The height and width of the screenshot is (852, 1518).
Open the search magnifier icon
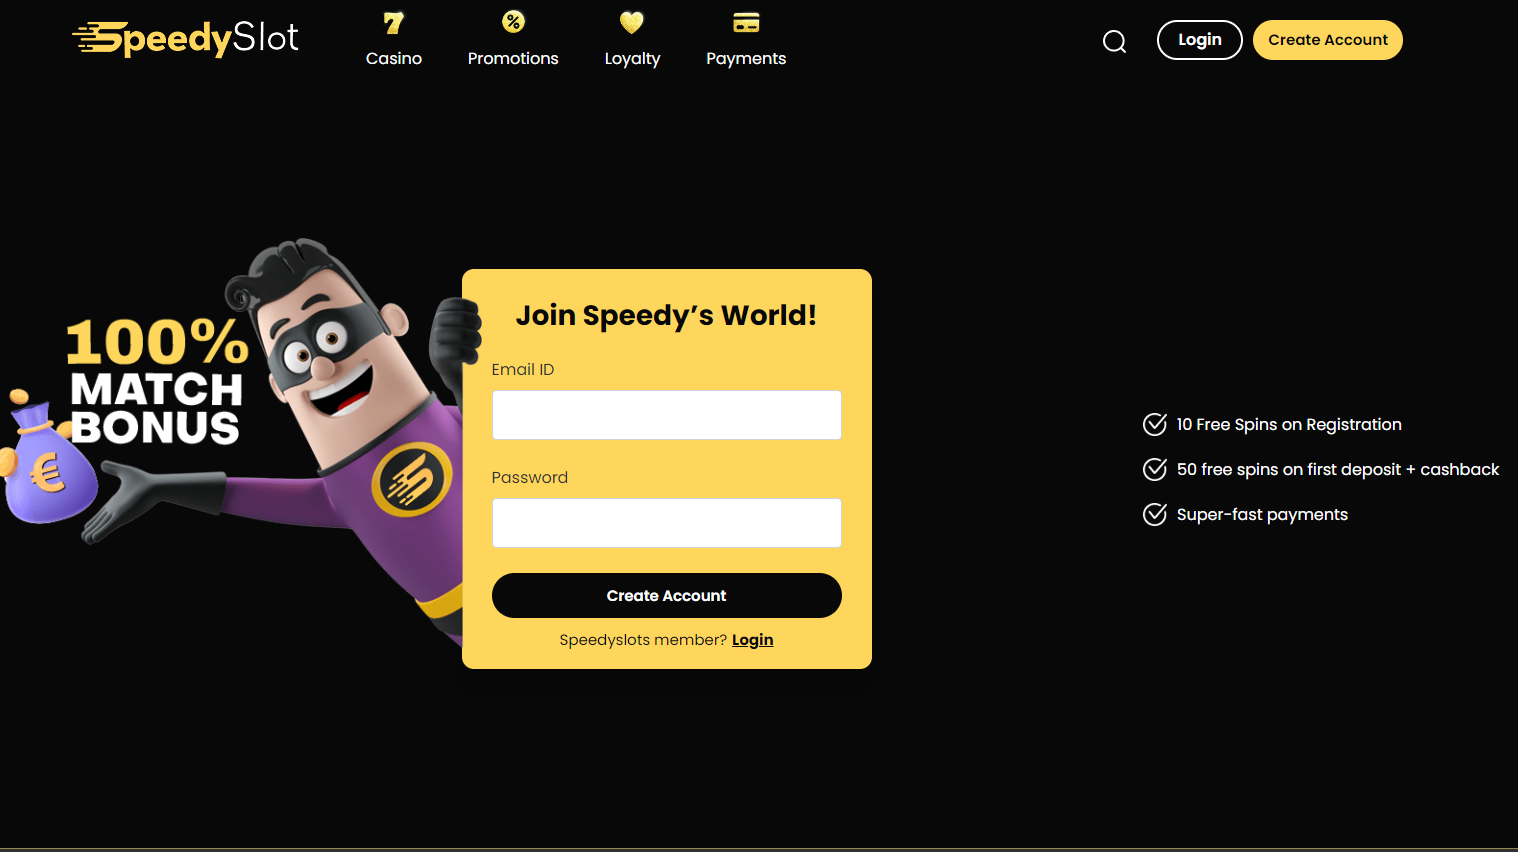(1114, 41)
